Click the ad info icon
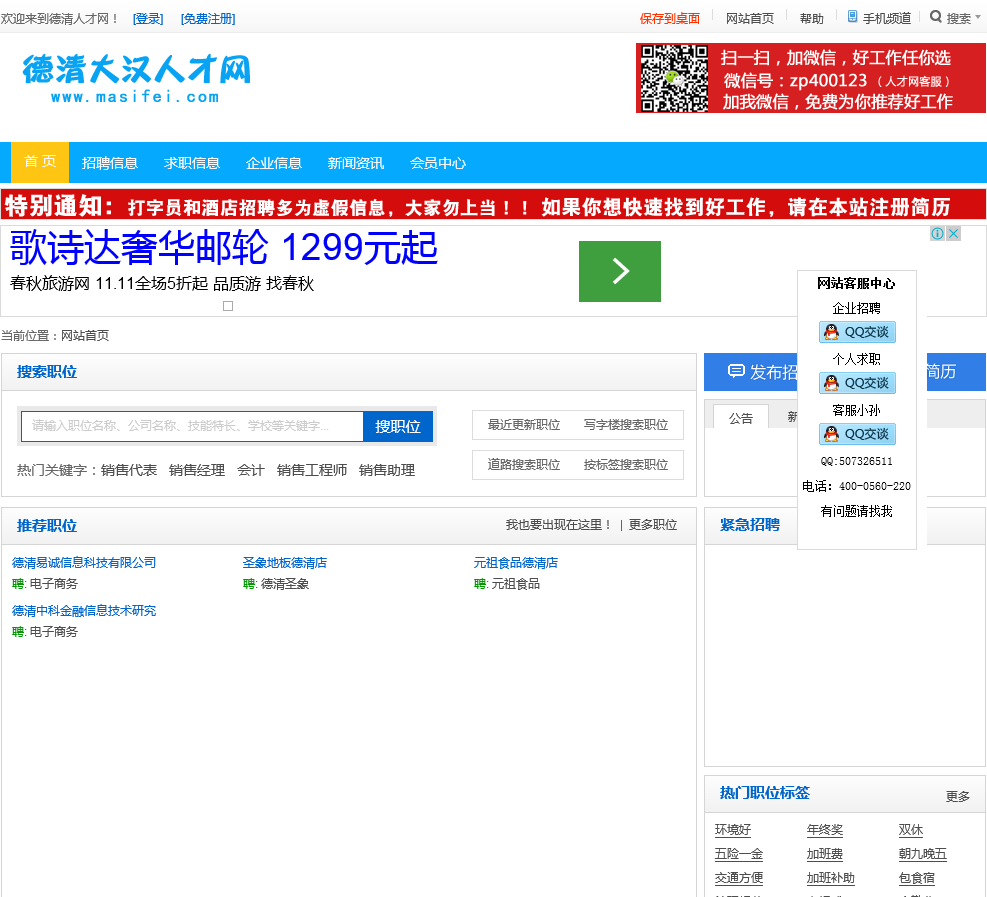Viewport: 987px width, 897px height. [x=937, y=234]
